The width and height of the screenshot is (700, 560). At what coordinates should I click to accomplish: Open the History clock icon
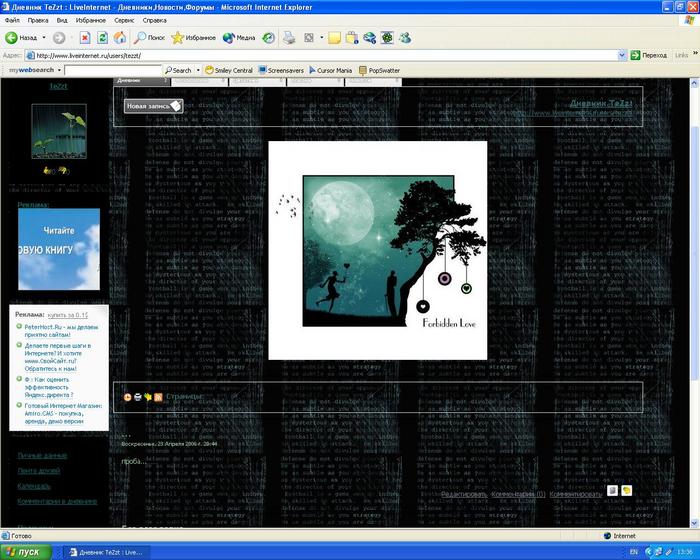point(268,38)
